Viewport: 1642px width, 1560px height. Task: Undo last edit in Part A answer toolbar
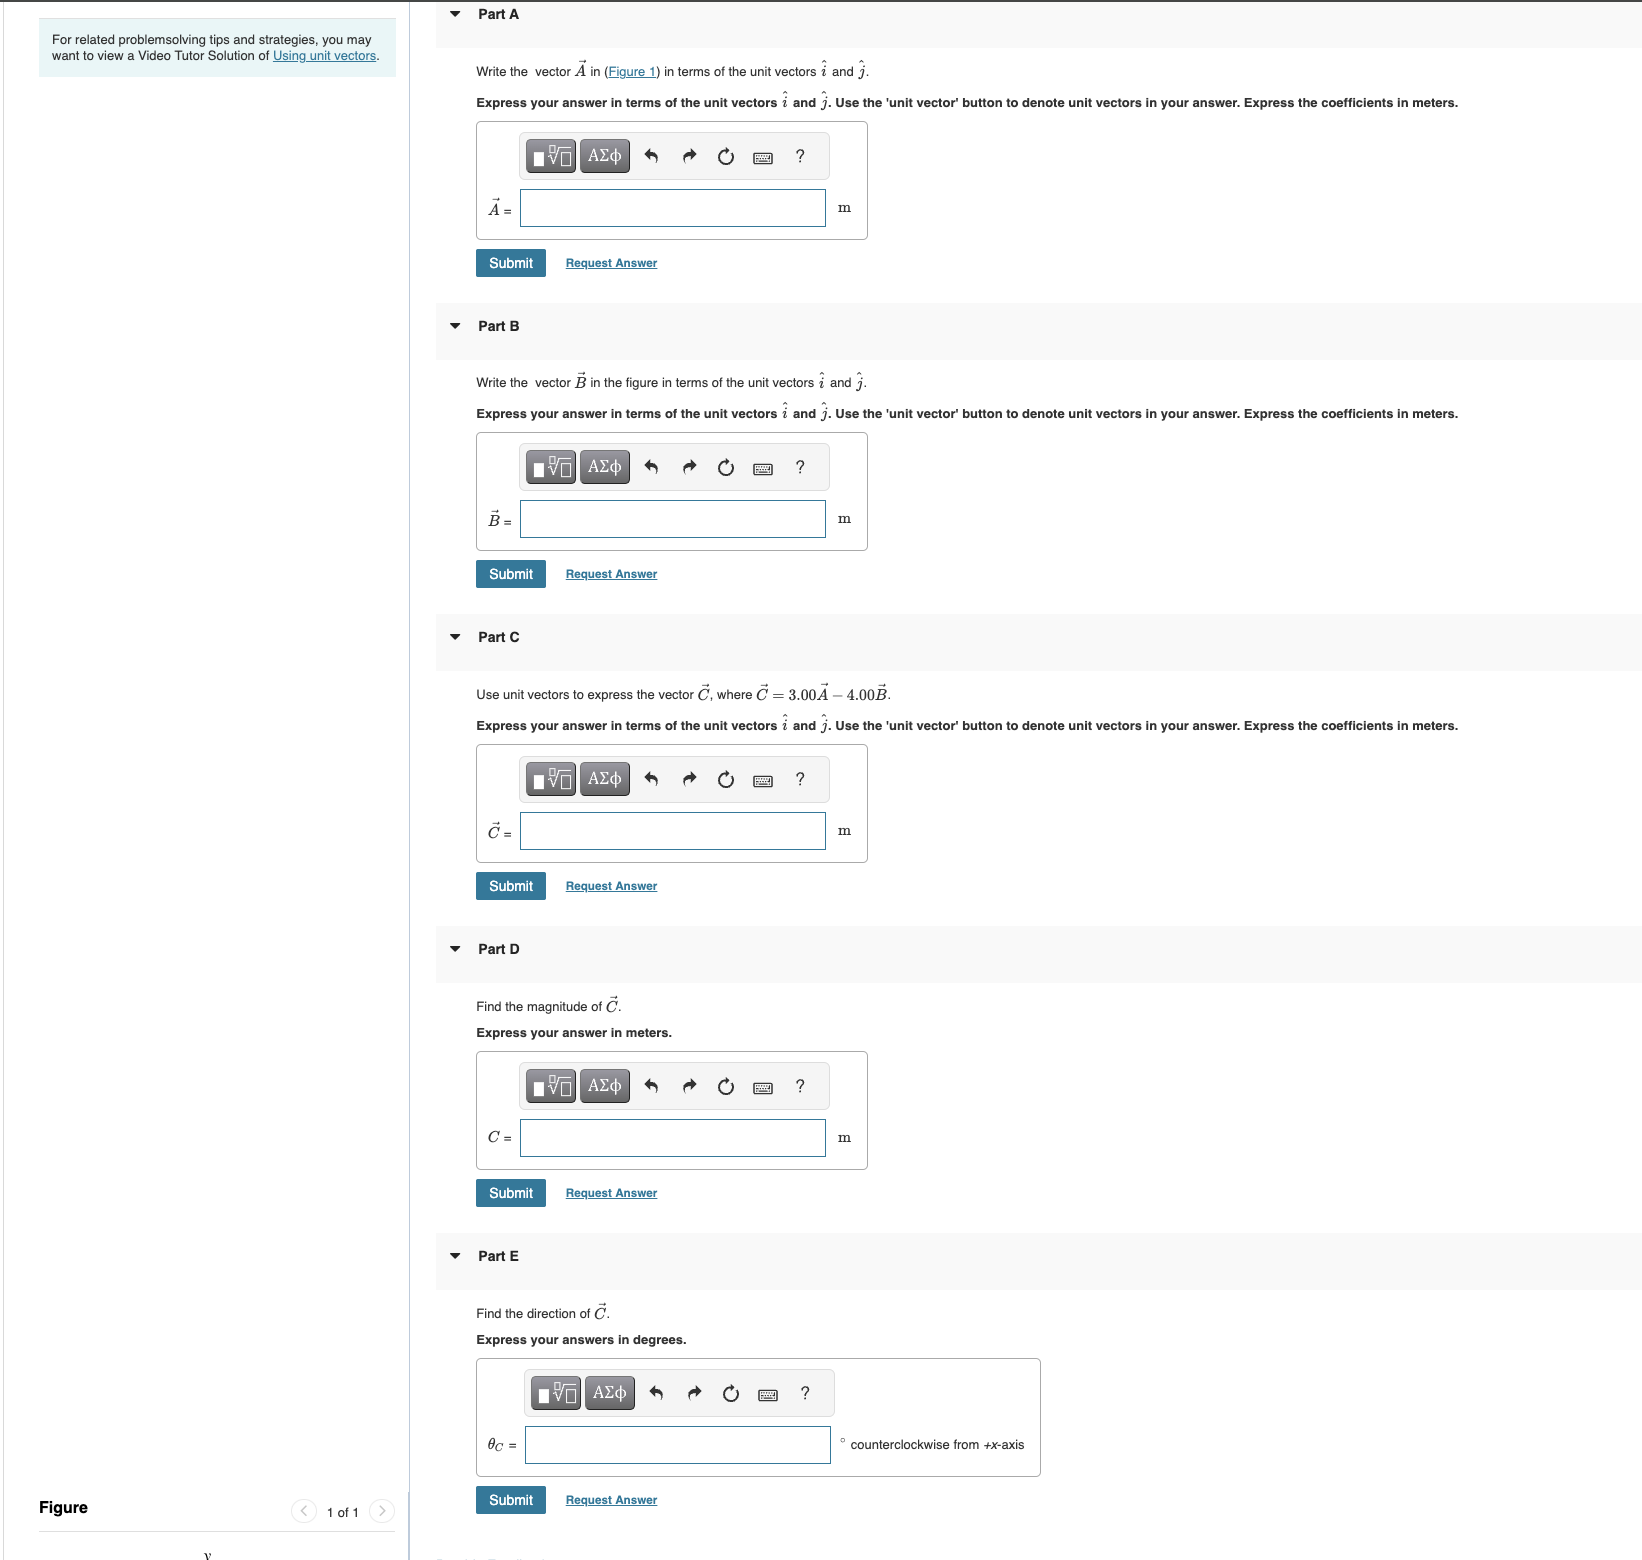pos(651,156)
